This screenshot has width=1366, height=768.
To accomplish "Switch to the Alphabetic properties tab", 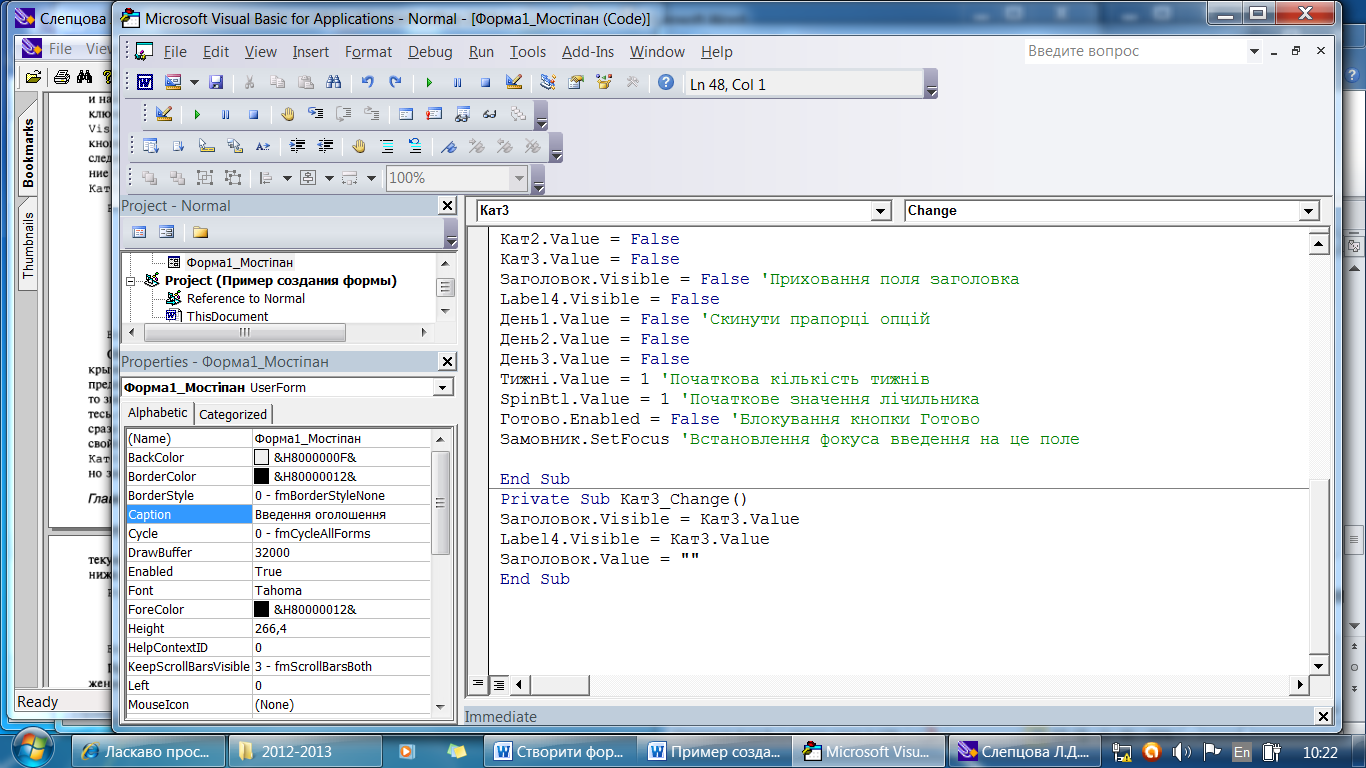I will click(x=157, y=413).
